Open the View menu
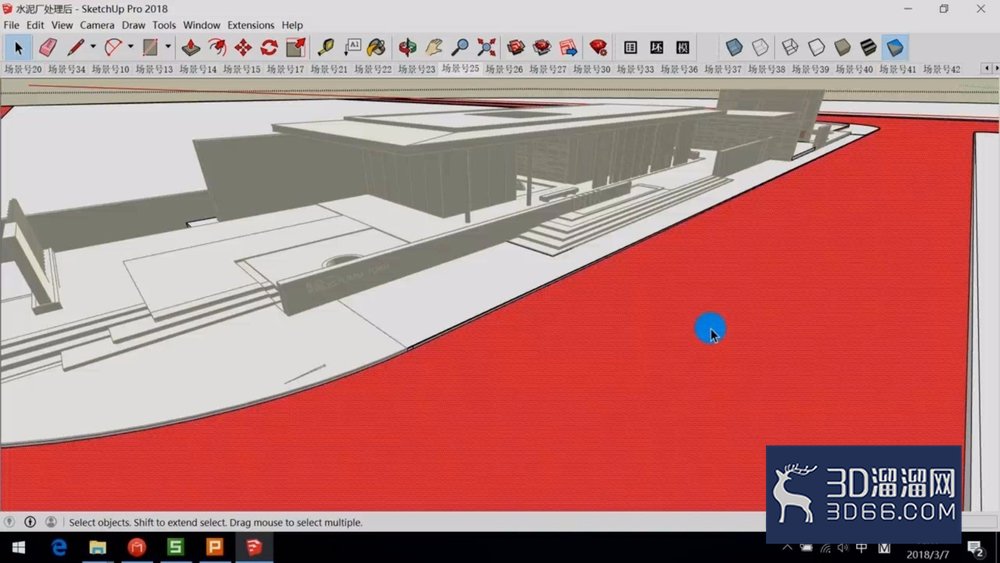 [62, 25]
